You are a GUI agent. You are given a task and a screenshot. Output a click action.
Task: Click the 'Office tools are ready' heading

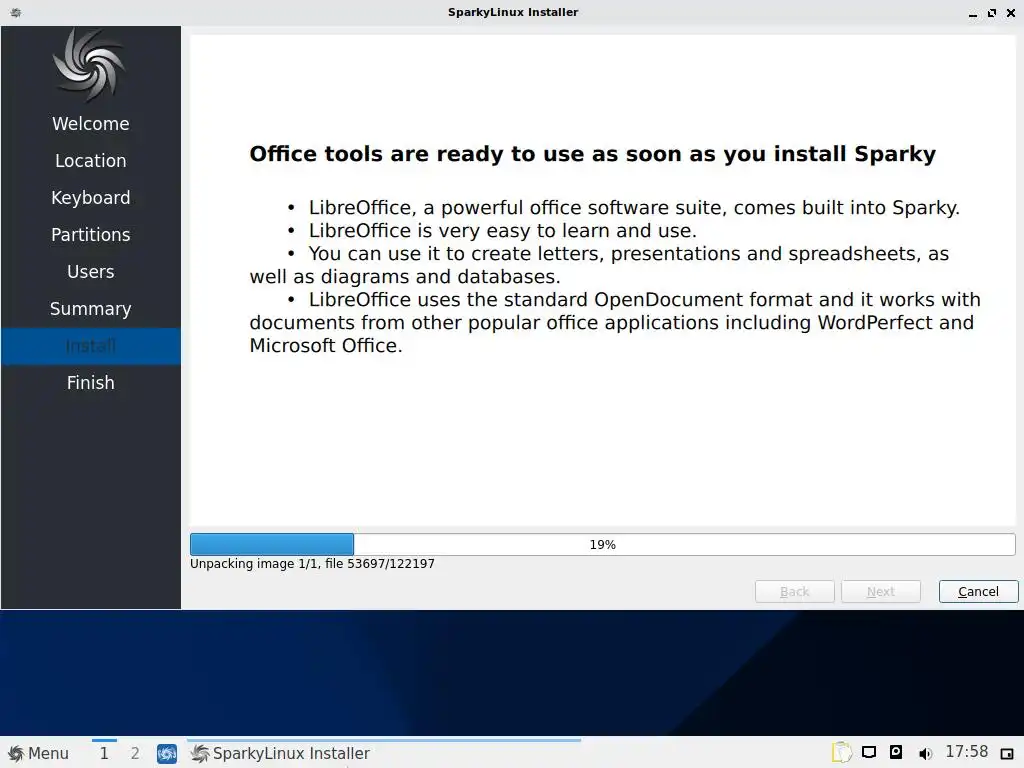pos(592,154)
